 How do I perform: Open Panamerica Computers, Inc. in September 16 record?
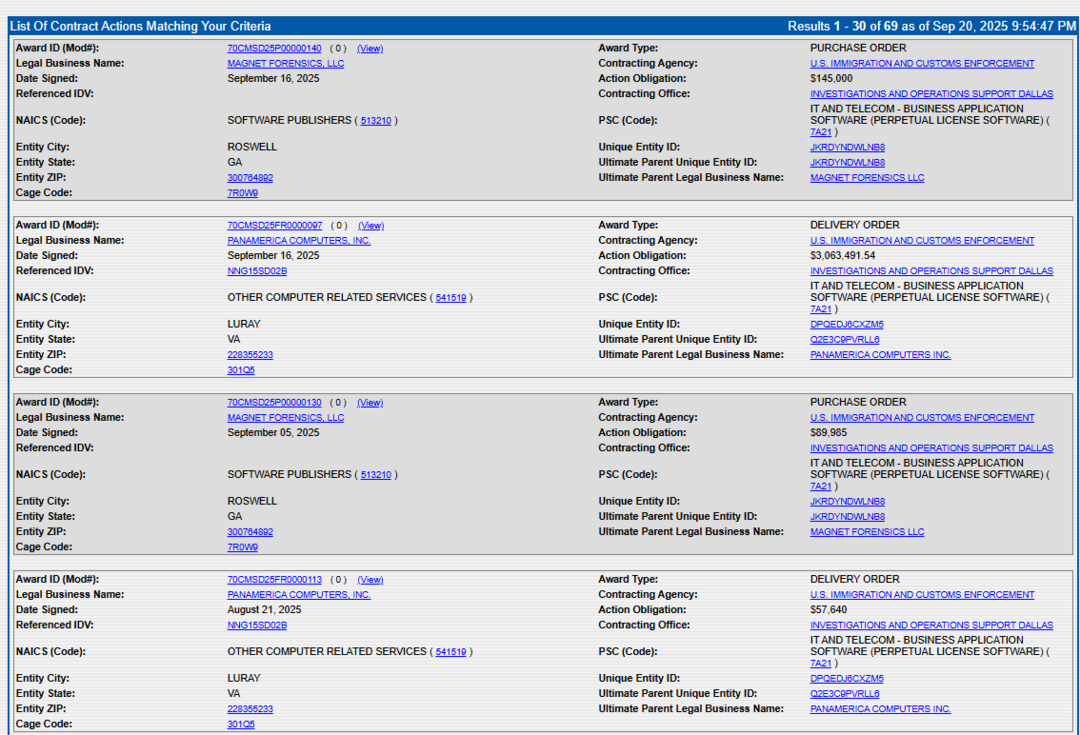(x=299, y=240)
